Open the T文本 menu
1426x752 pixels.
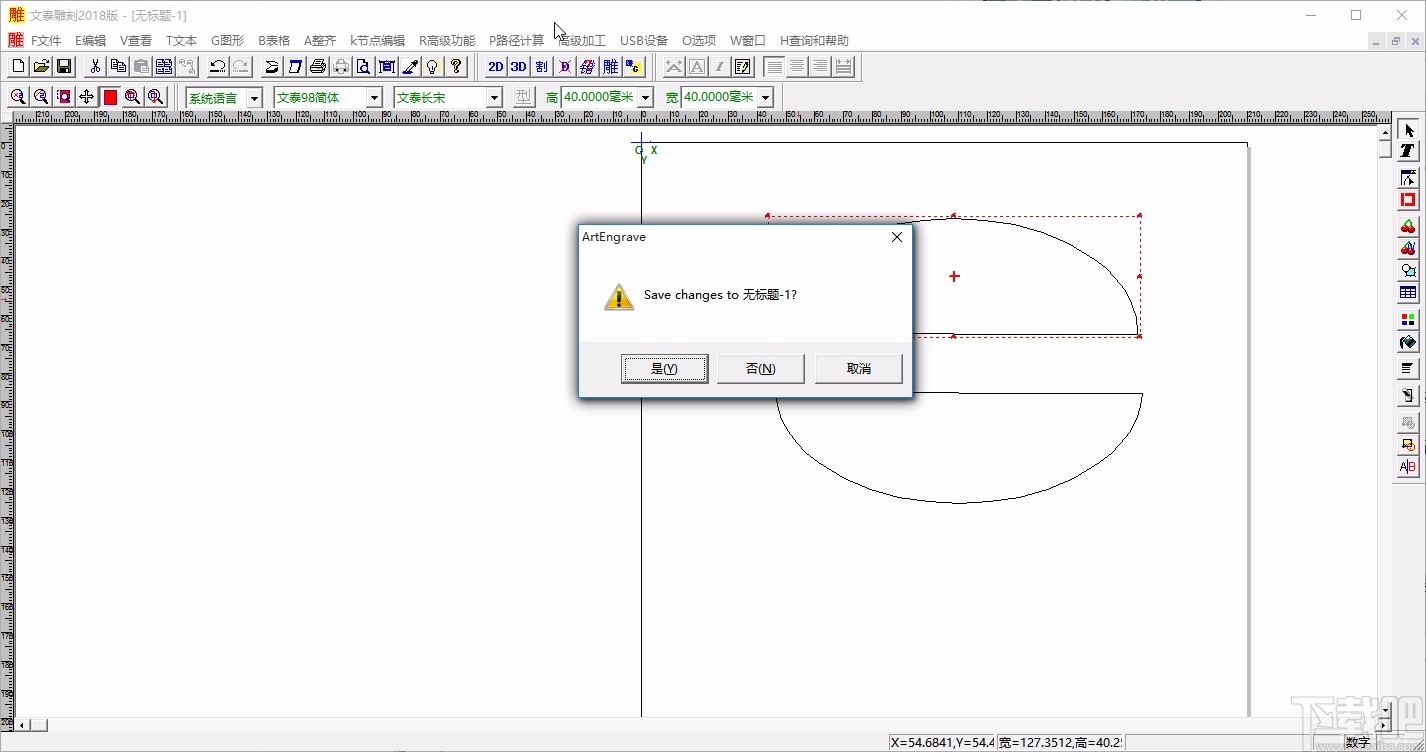click(x=181, y=41)
